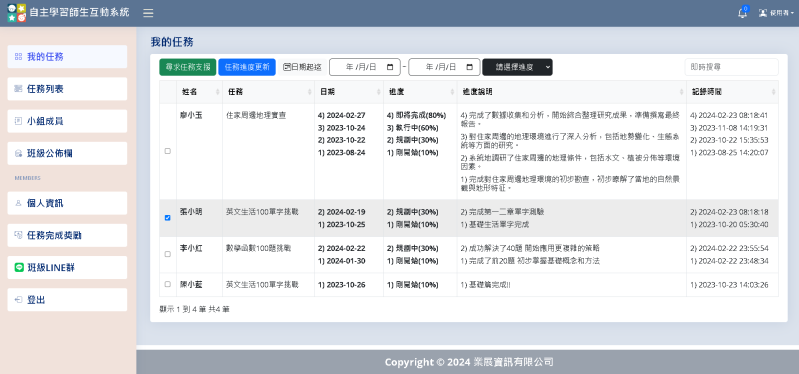Click 英文生活100單字挑戰 in 陳小藍 row

click(x=262, y=285)
